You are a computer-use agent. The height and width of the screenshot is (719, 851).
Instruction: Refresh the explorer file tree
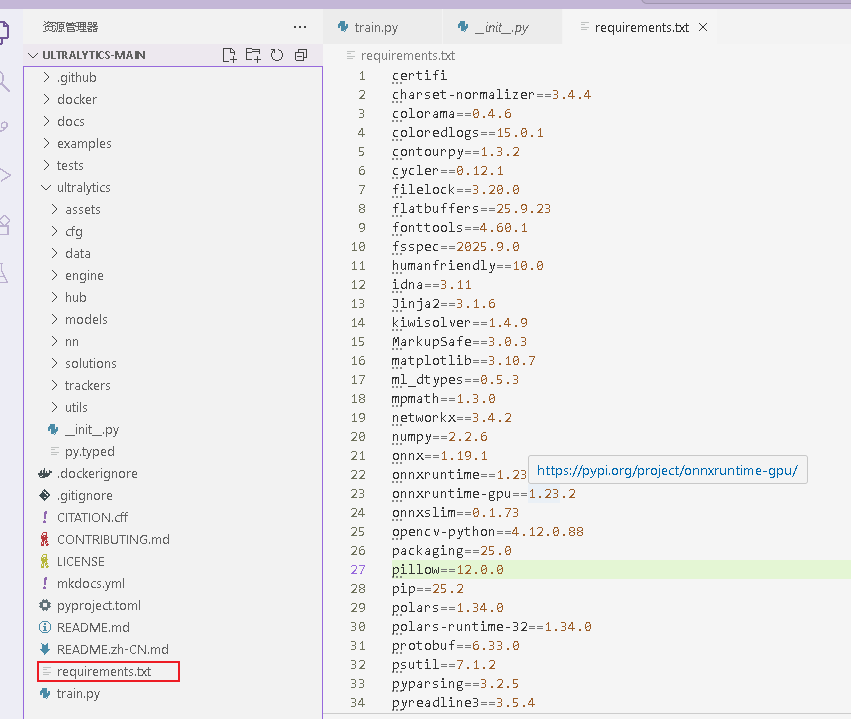click(277, 55)
